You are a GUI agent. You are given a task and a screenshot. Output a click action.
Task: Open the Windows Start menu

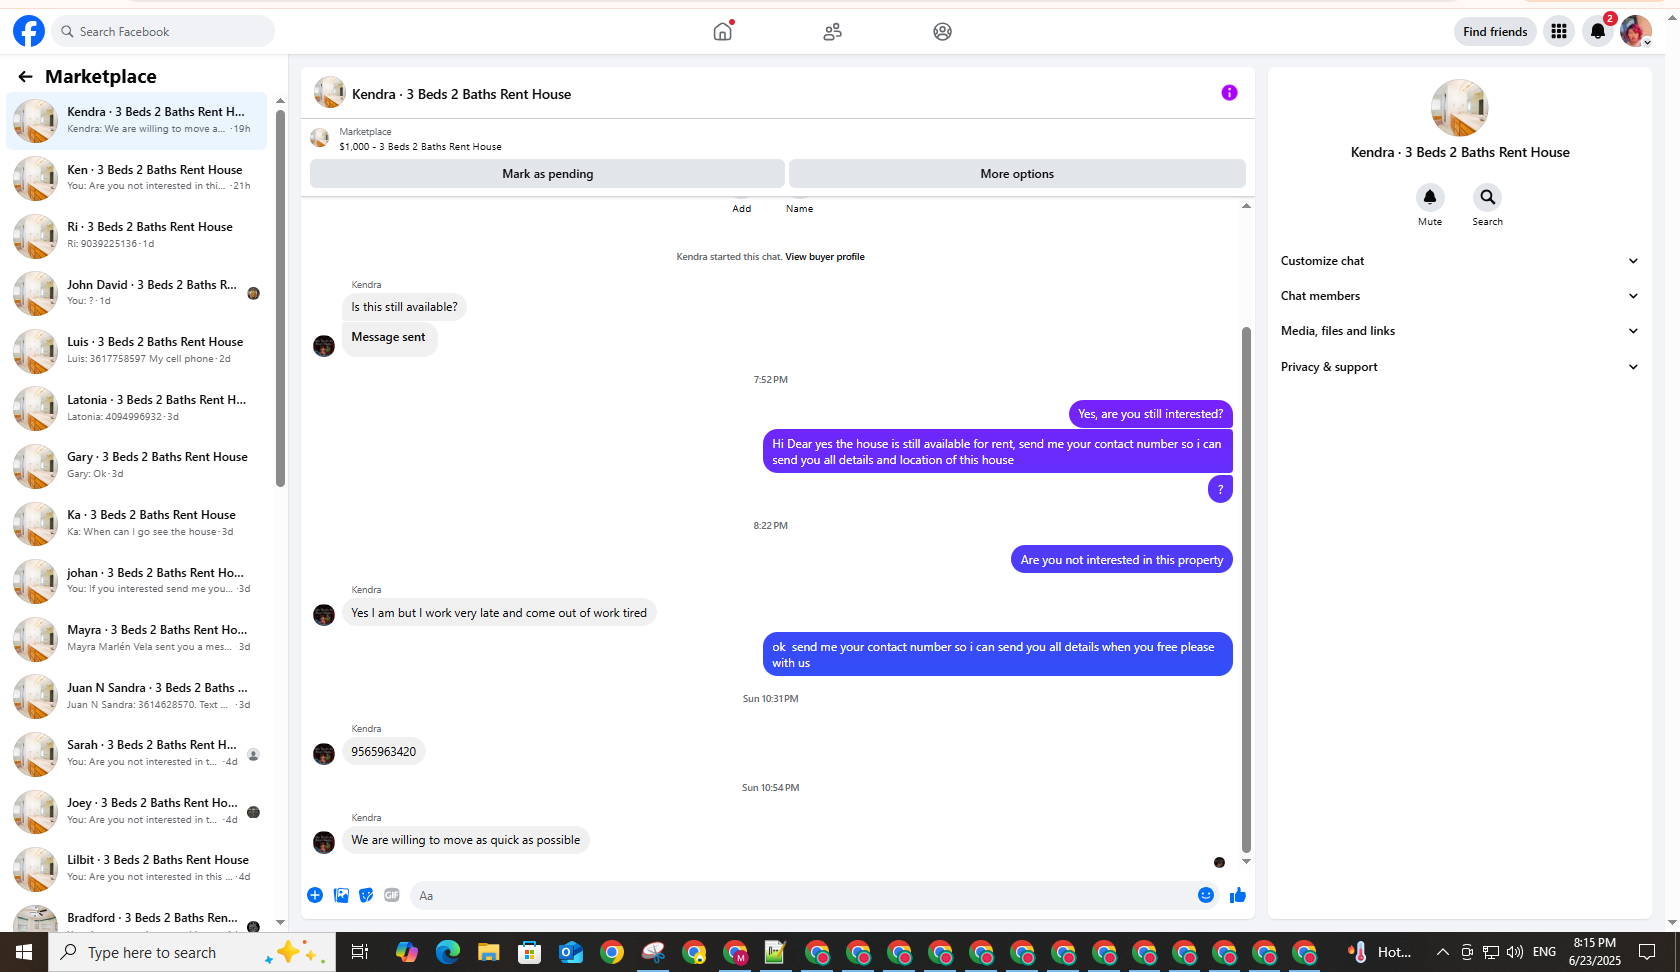(x=24, y=952)
